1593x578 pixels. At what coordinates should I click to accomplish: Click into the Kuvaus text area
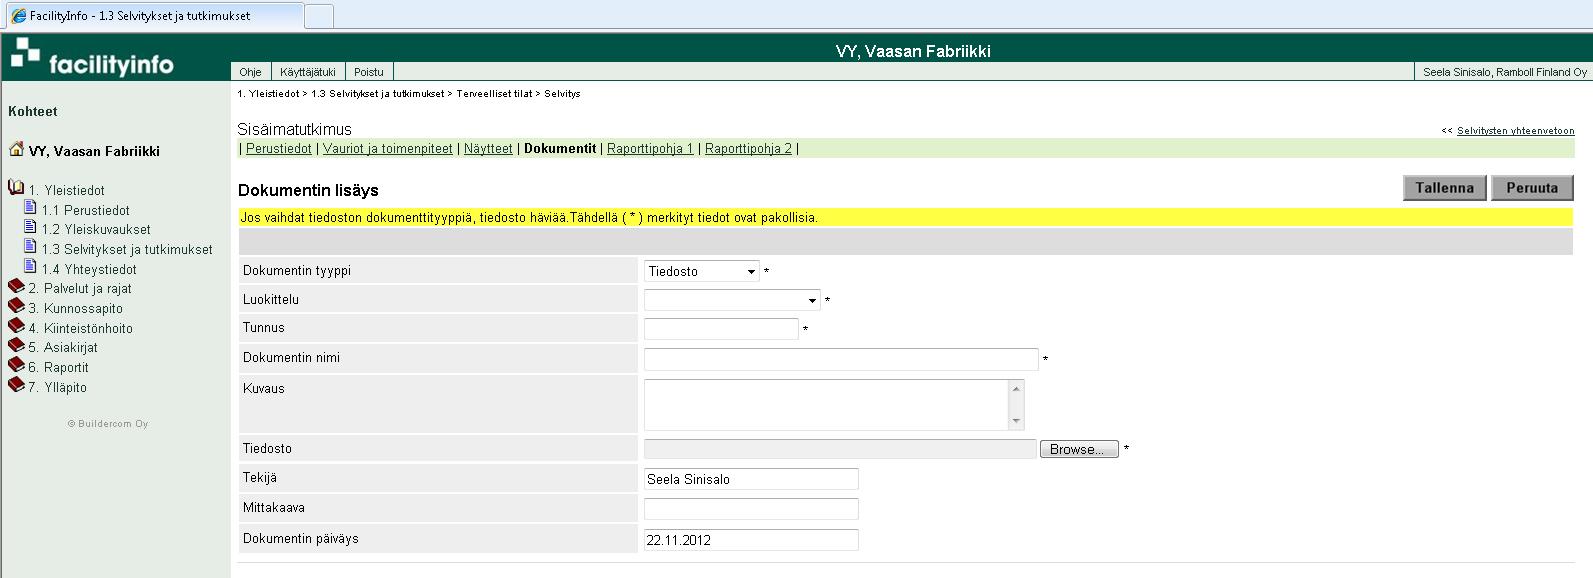[x=827, y=404]
